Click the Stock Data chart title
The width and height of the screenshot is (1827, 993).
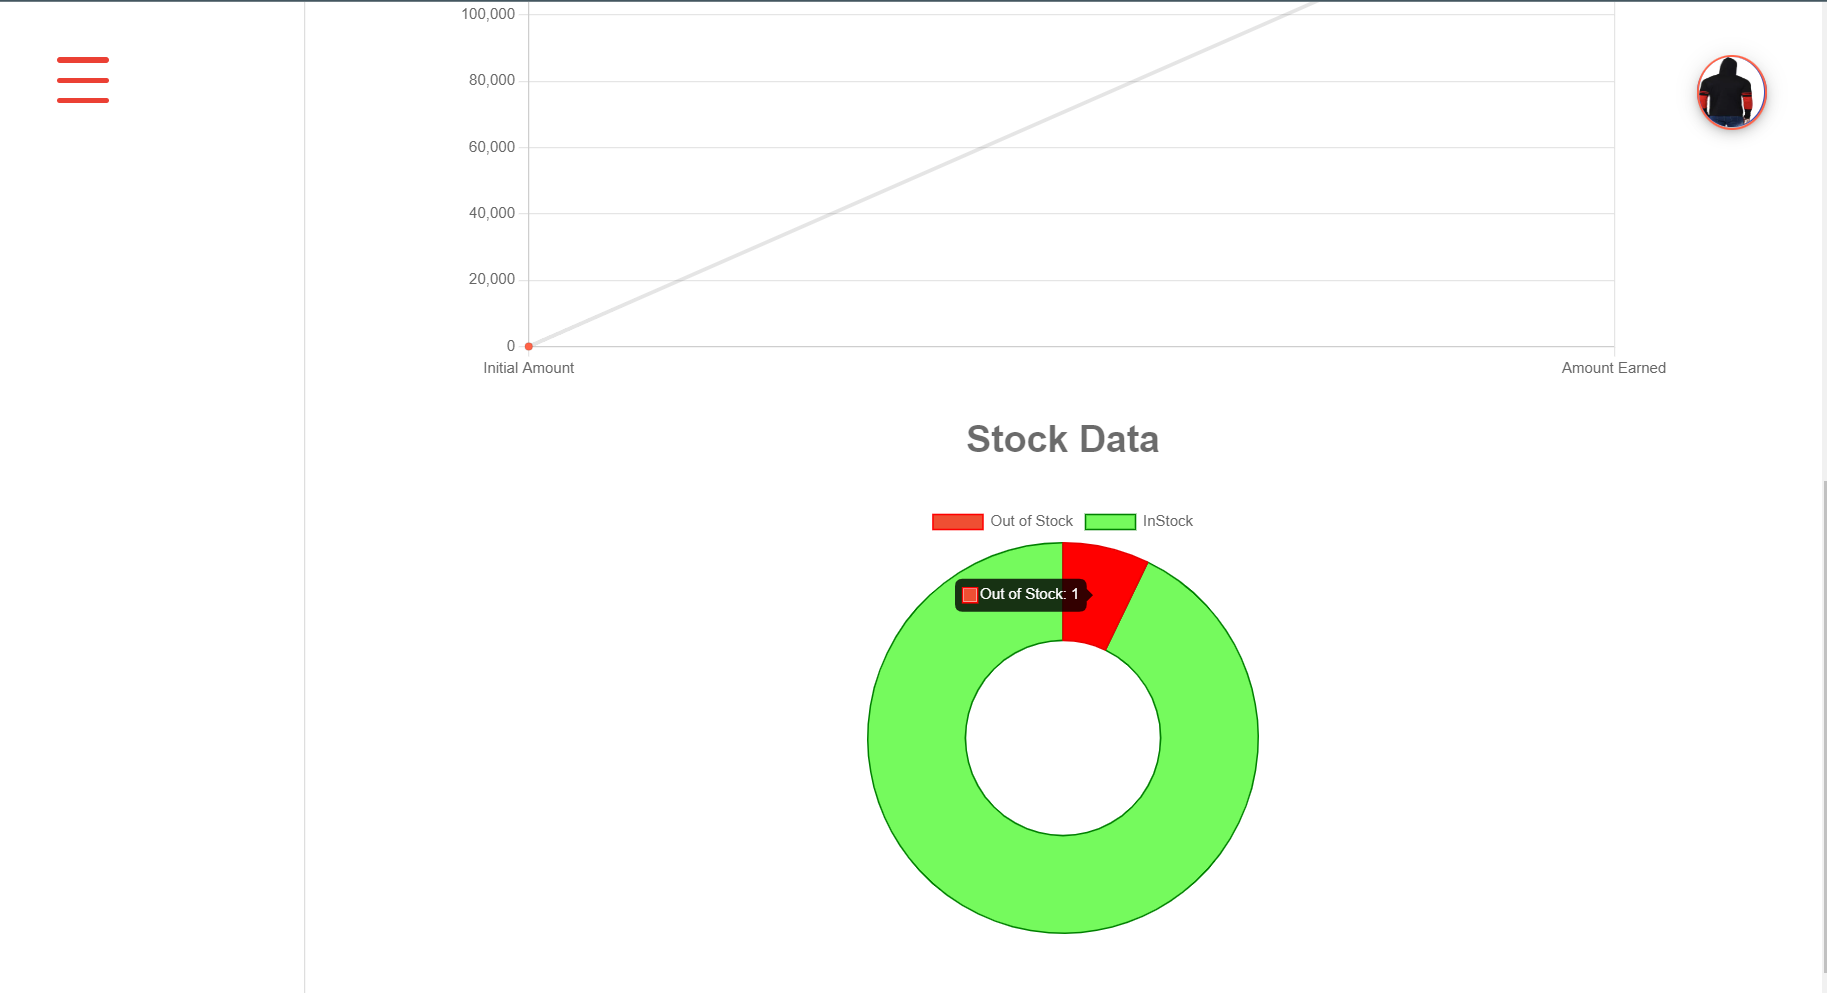(x=1063, y=439)
